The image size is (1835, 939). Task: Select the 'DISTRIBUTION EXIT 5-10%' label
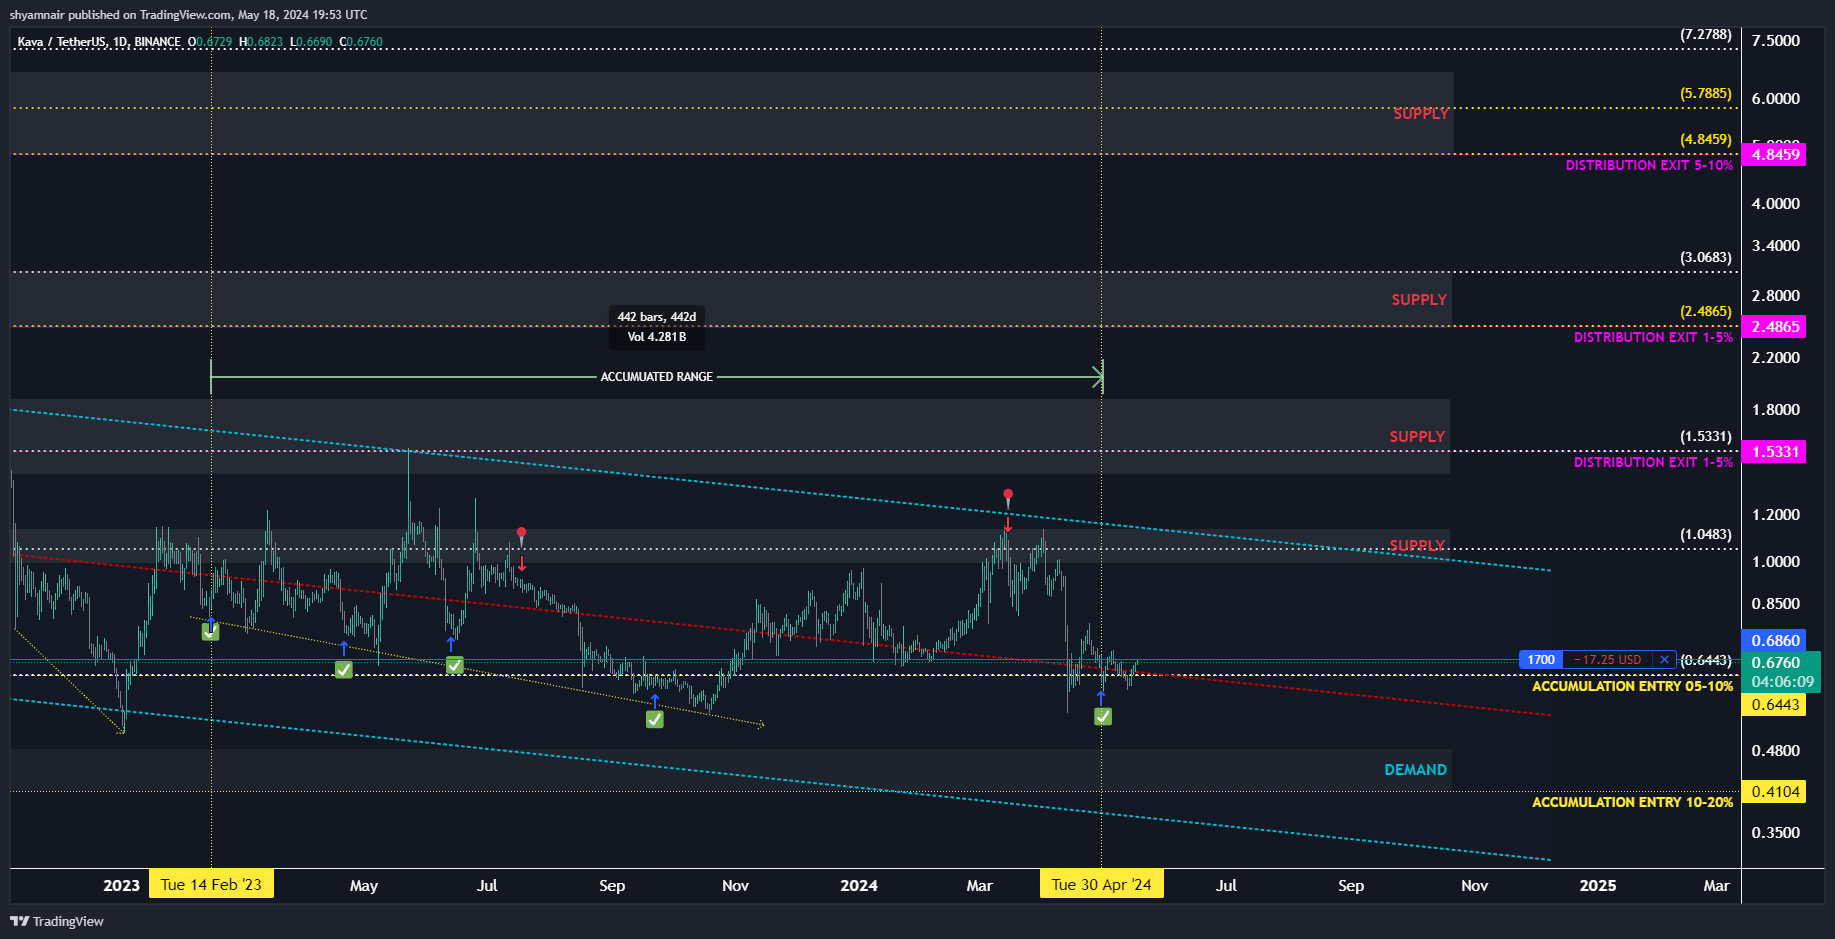coord(1649,166)
